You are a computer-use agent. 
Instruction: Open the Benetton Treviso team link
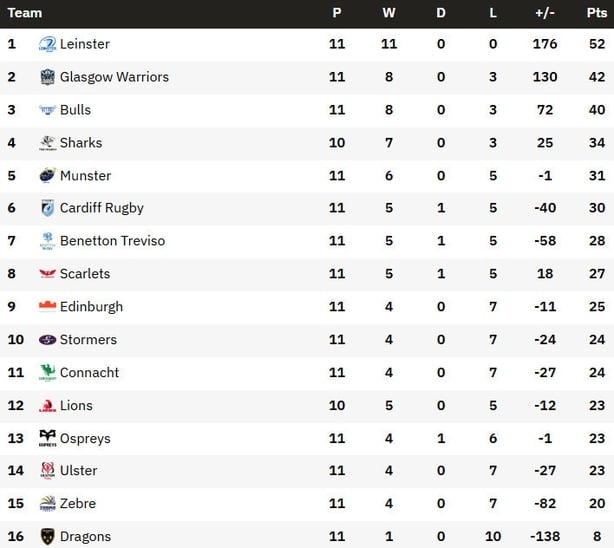point(112,241)
